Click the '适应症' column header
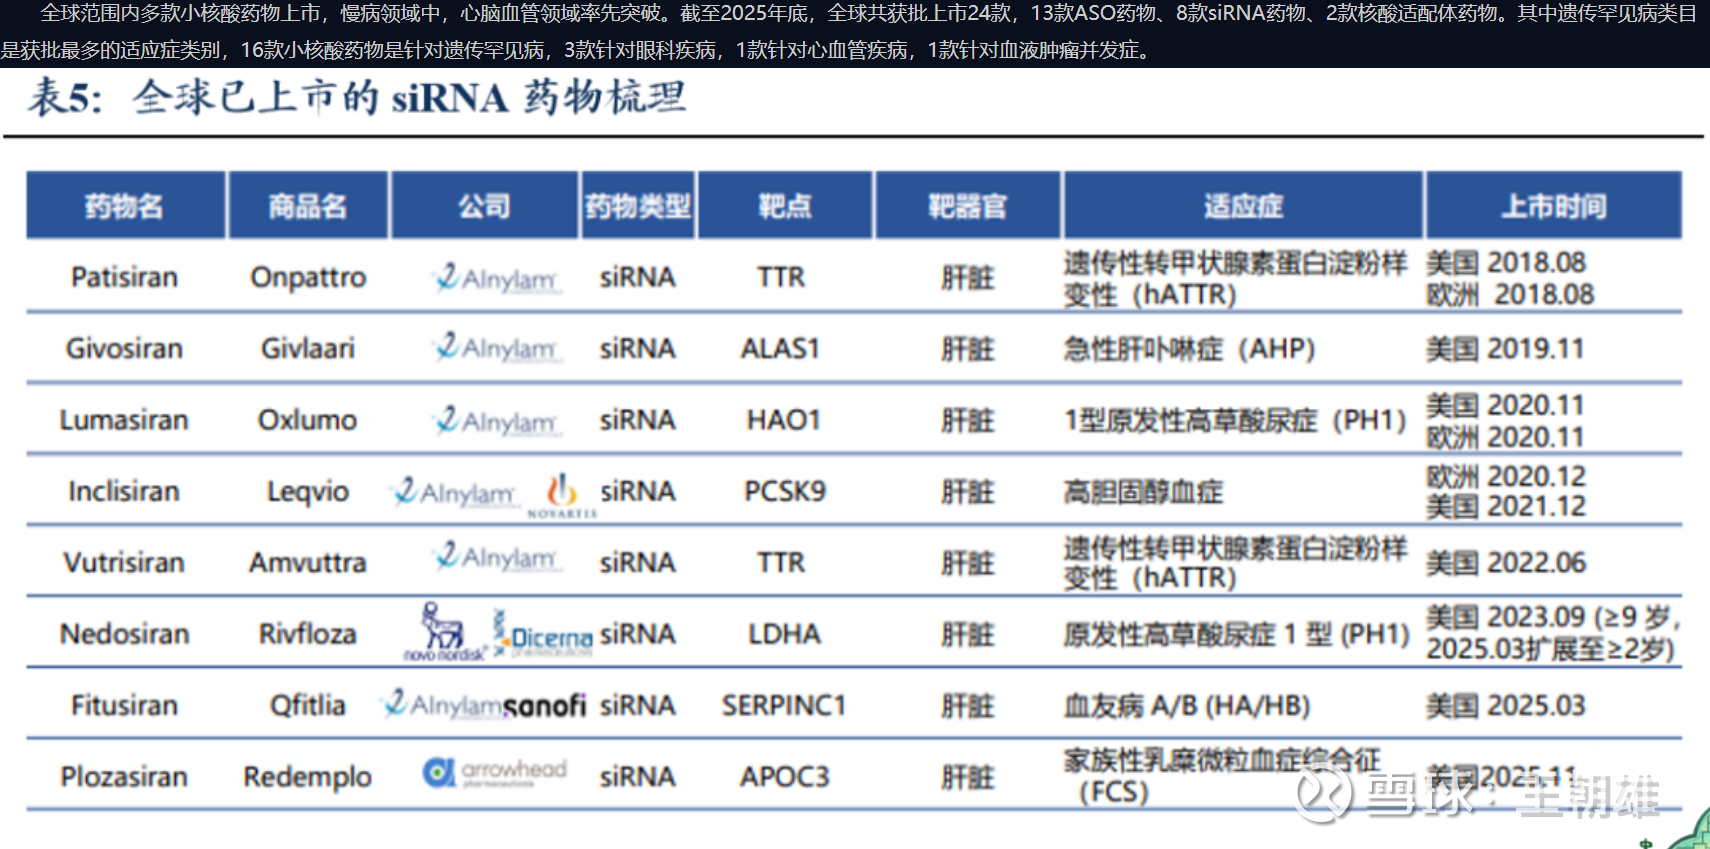The height and width of the screenshot is (849, 1710). 1243,206
